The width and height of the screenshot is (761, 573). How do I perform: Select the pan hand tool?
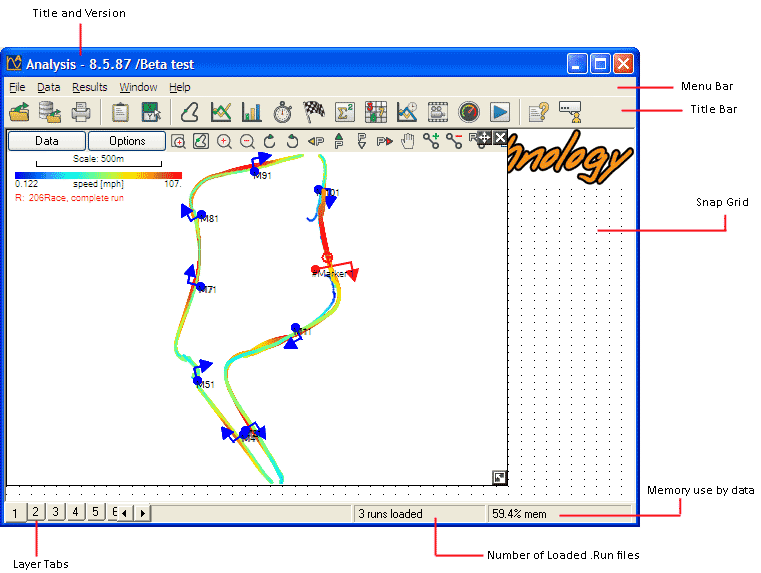[x=408, y=142]
